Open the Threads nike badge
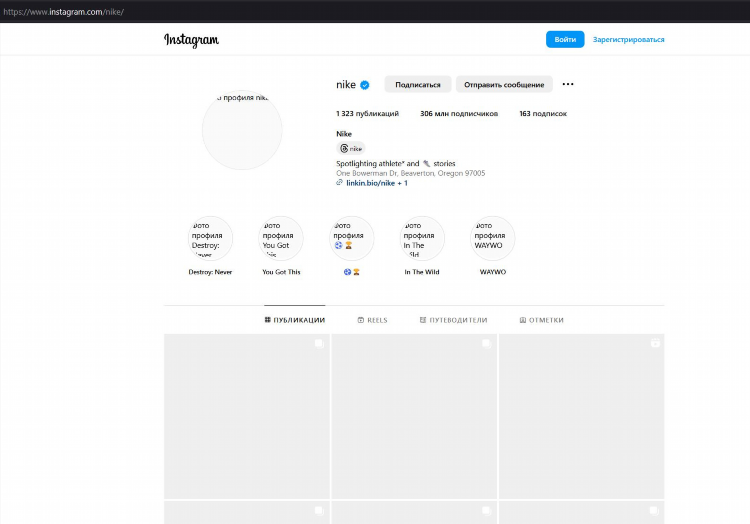Viewport: 750px width, 524px height. pos(351,148)
